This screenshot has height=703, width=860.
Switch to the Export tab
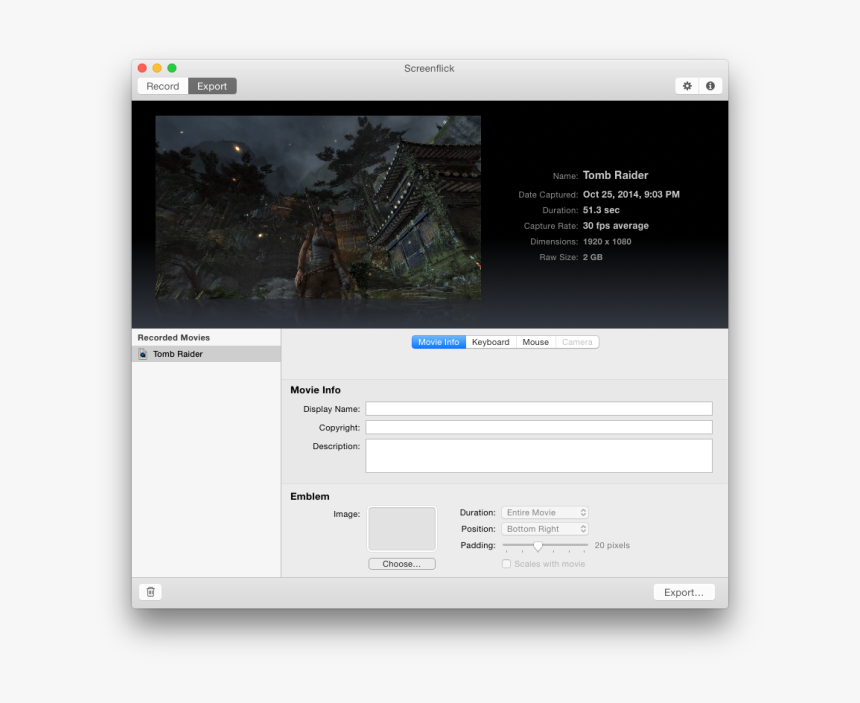coord(212,86)
